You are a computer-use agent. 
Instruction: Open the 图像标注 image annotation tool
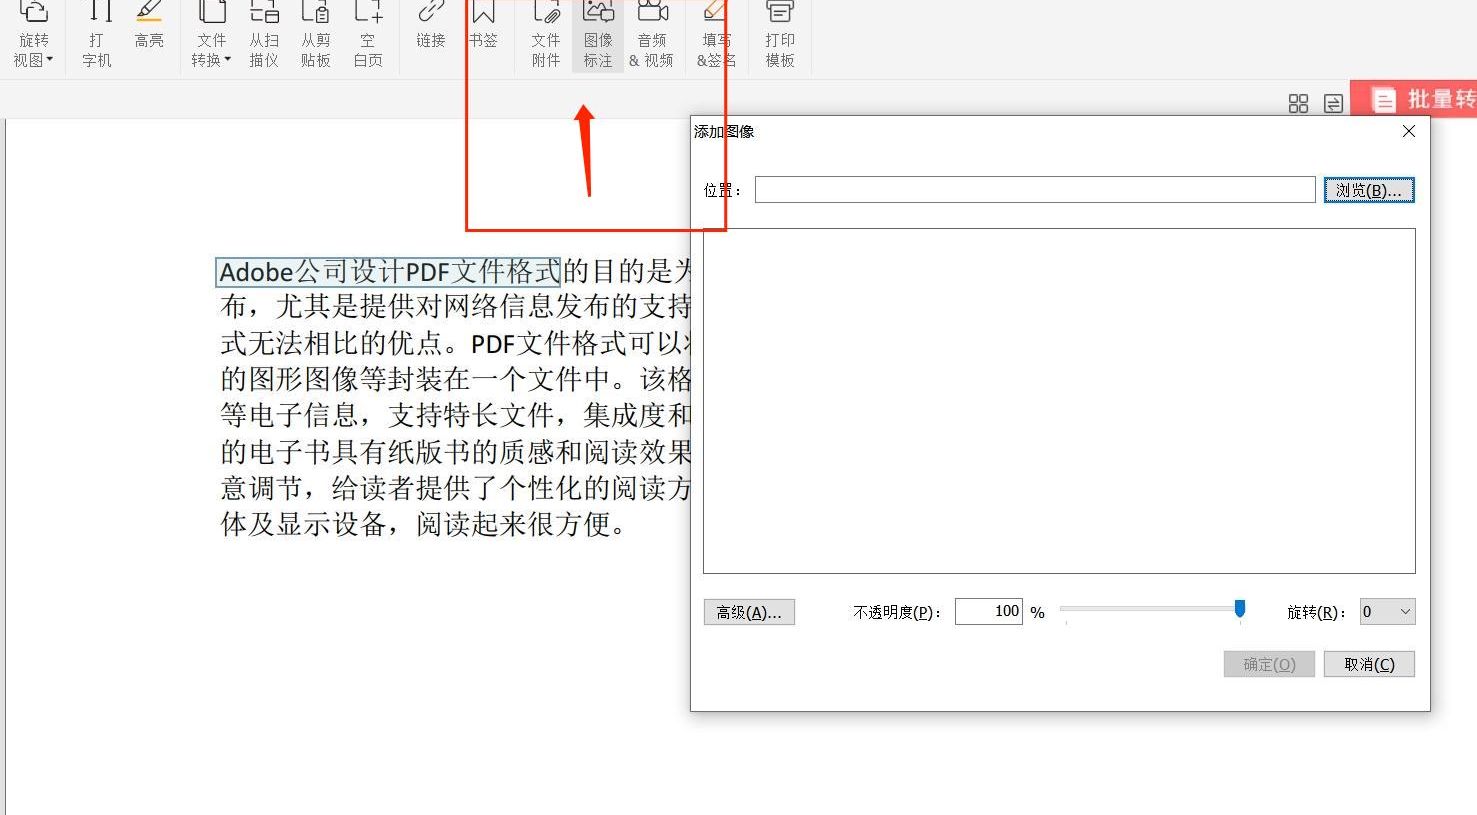(597, 35)
